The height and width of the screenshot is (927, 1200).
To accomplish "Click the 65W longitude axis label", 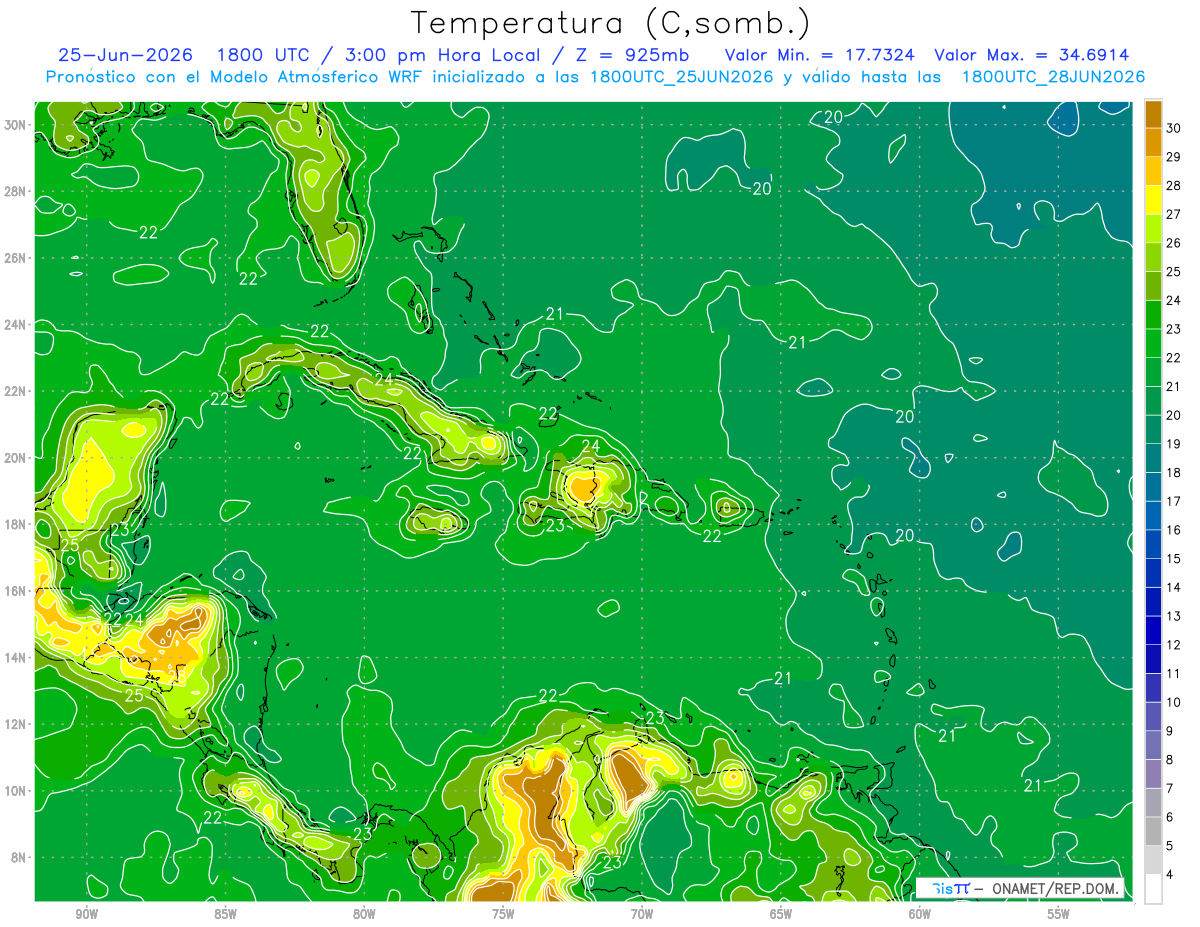I will 781,914.
